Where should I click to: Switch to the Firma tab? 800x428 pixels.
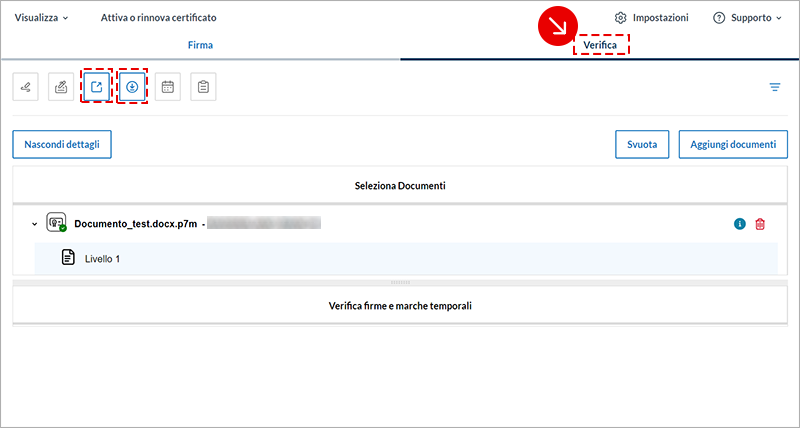click(x=200, y=45)
